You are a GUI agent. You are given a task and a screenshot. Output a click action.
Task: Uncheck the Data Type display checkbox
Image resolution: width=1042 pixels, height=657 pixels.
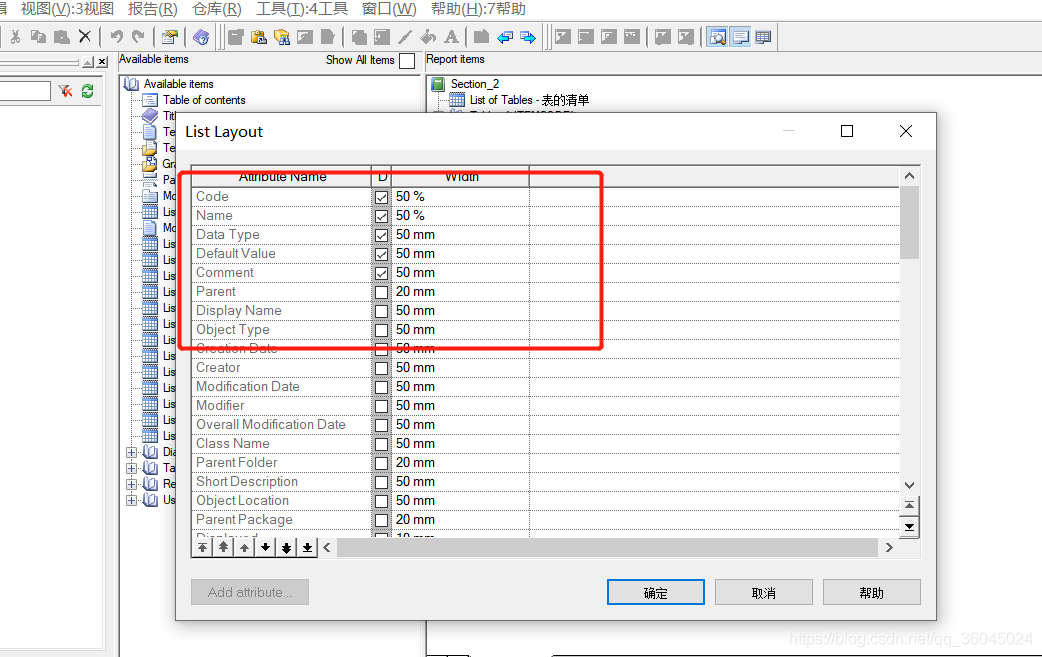pos(381,235)
